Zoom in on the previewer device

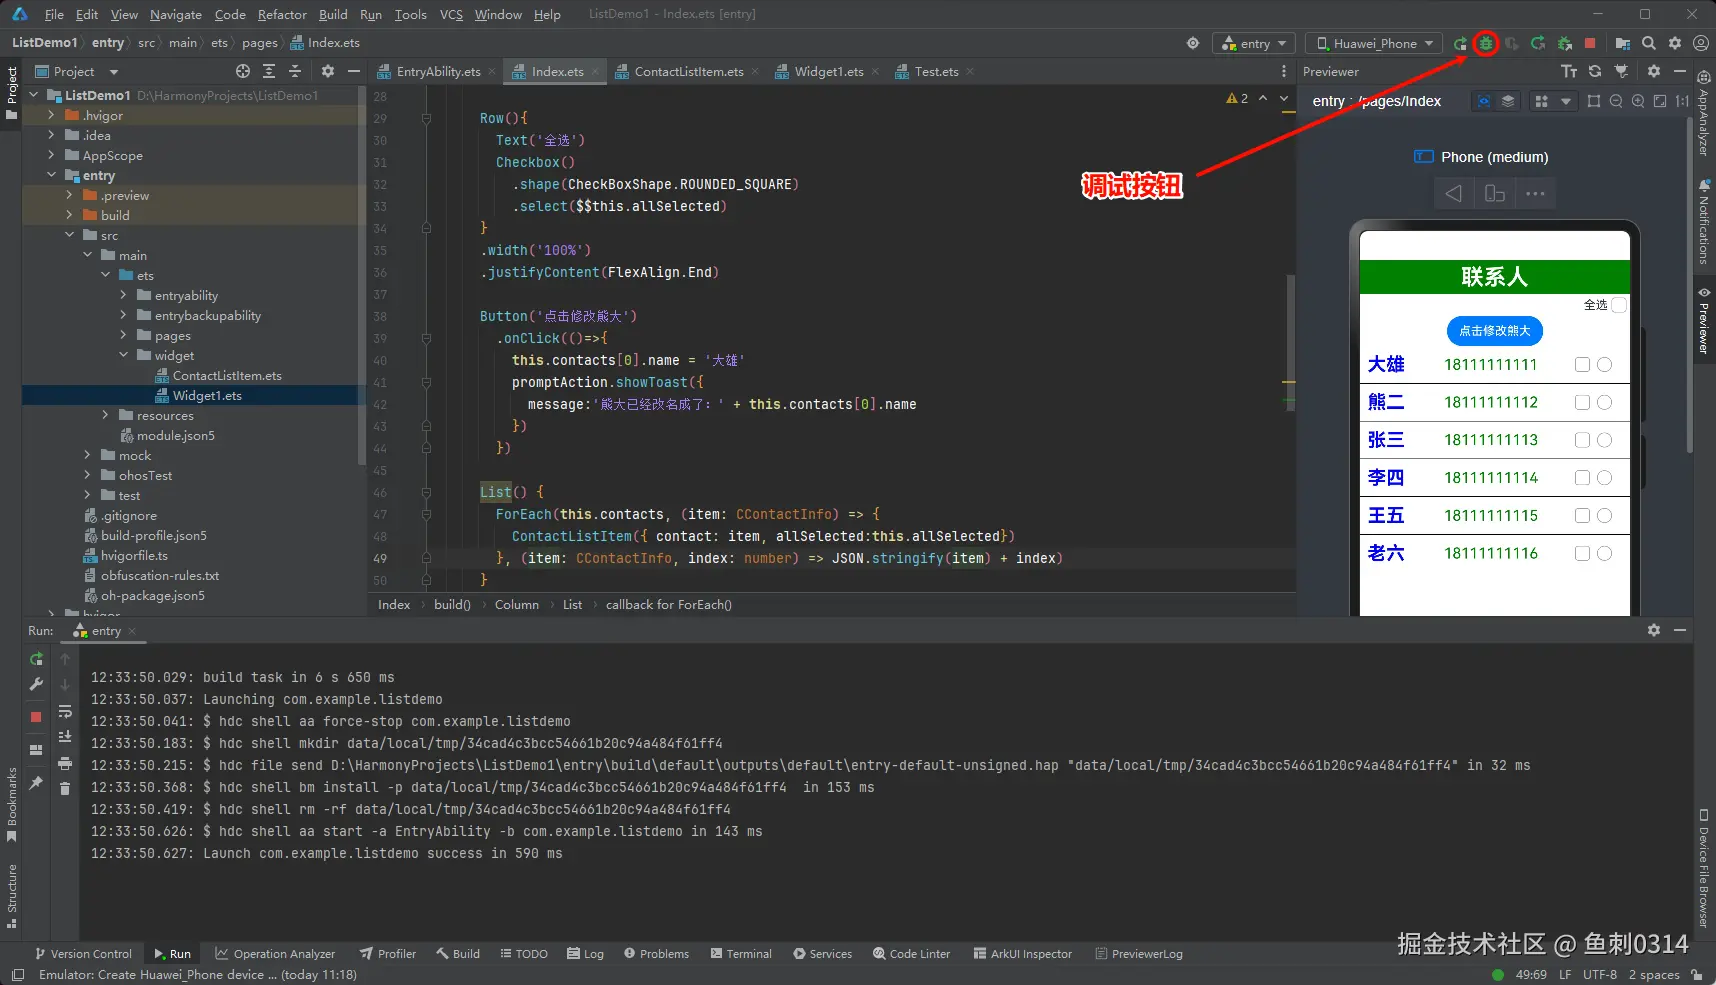pyautogui.click(x=1638, y=101)
